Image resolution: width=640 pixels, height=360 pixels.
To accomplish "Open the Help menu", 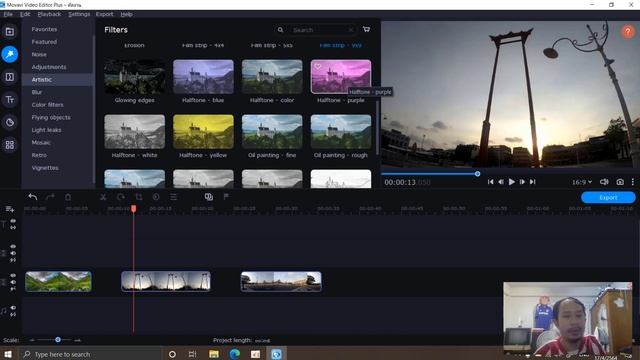I will pyautogui.click(x=126, y=14).
